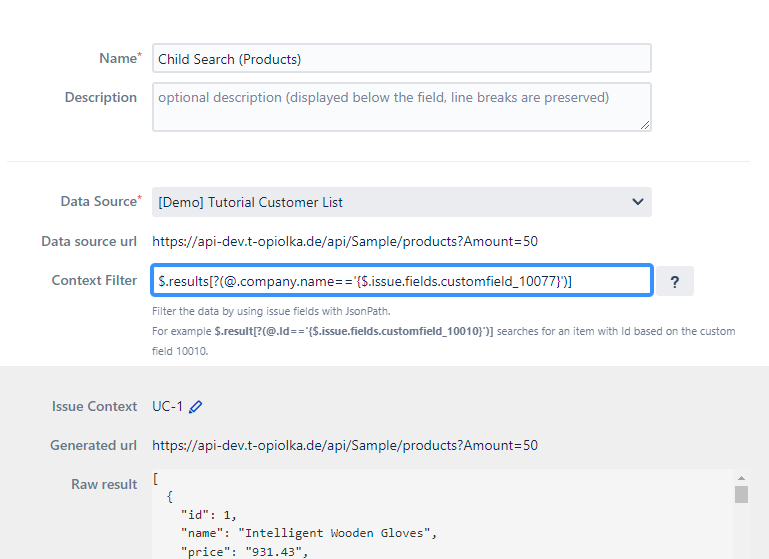Click the question mark help button
769x559 pixels.
pyautogui.click(x=675, y=282)
